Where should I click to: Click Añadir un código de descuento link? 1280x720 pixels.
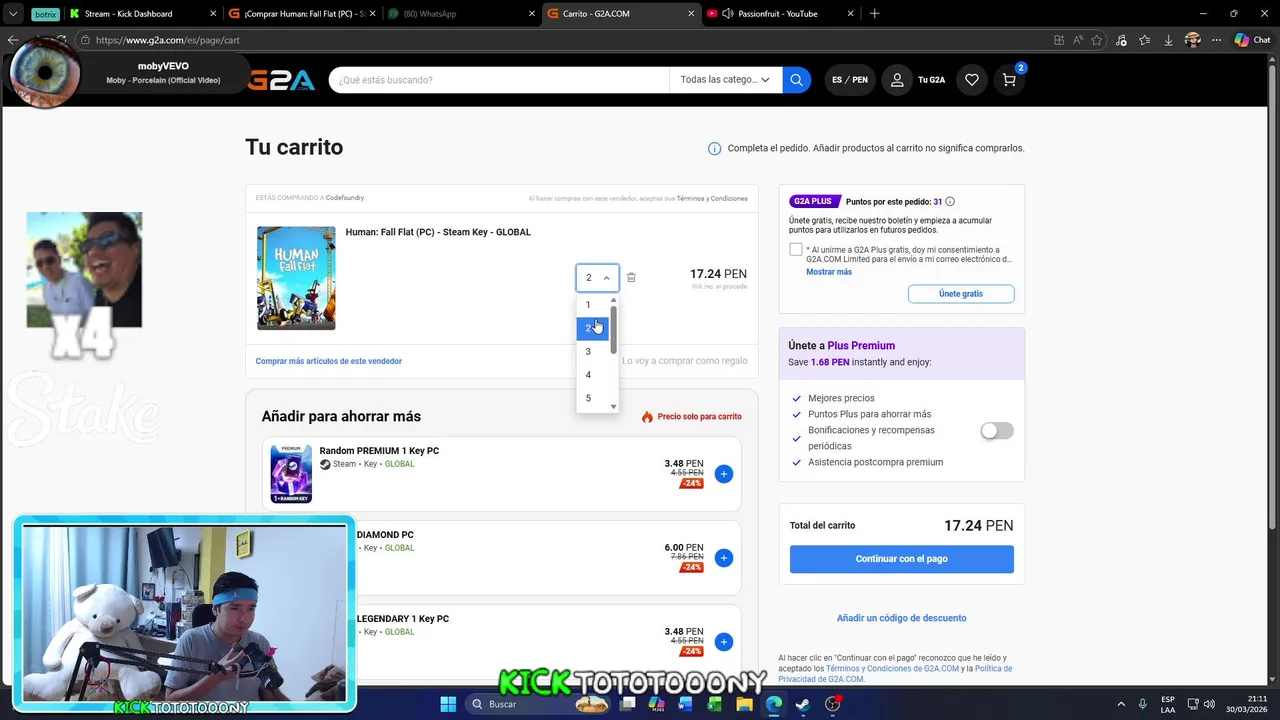902,618
